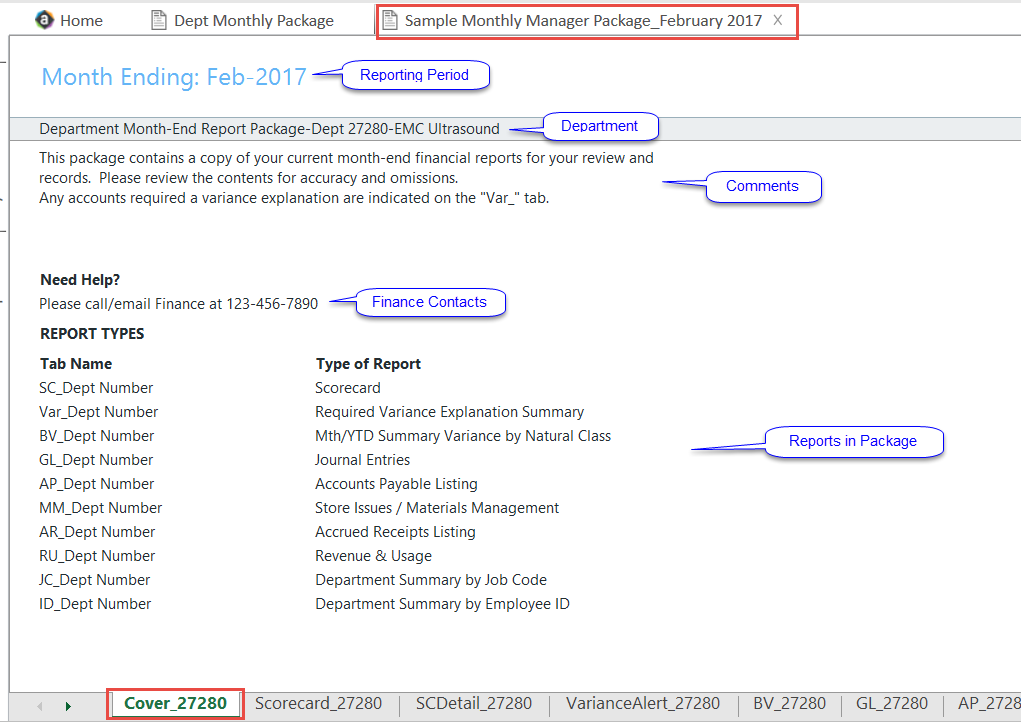Open the SCDetail_27280 sheet tab
Screen dimensions: 1021x722
click(x=473, y=703)
